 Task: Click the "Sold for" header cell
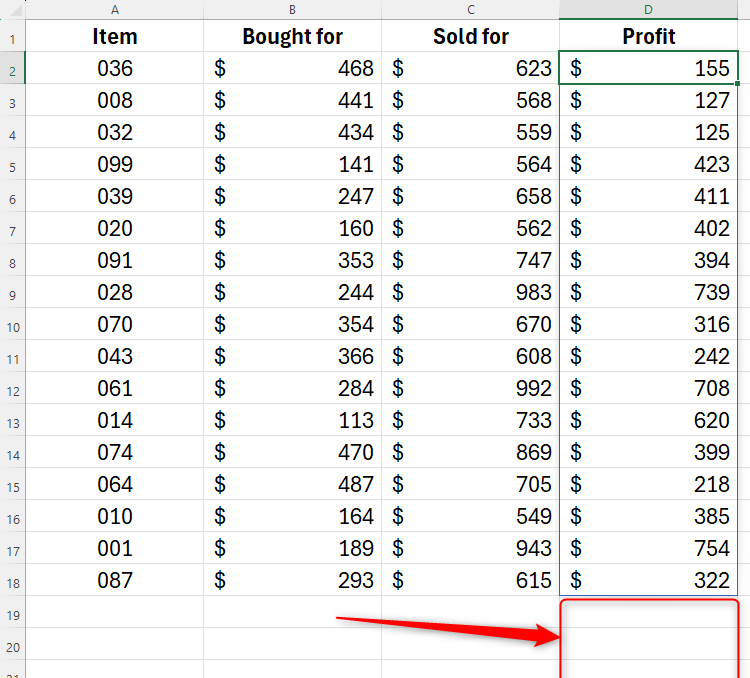[x=470, y=37]
